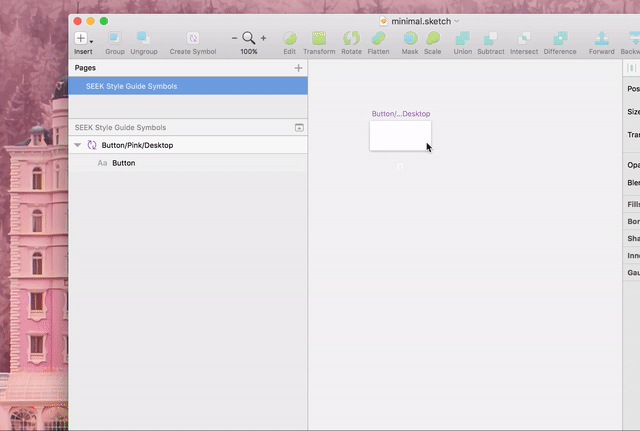Select the SEEK Style Guide Symbols page
640x431 pixels.
tap(188, 86)
